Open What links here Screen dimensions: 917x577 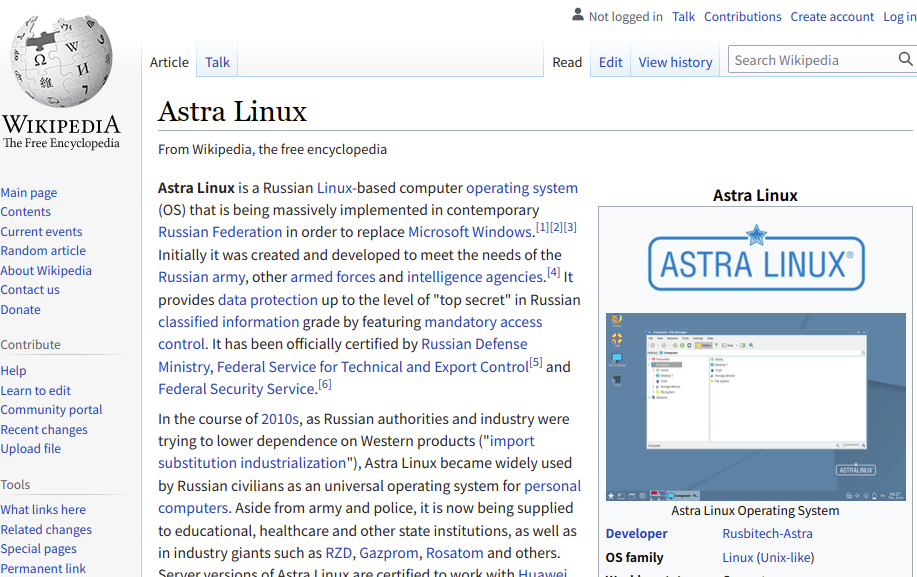[x=43, y=510]
